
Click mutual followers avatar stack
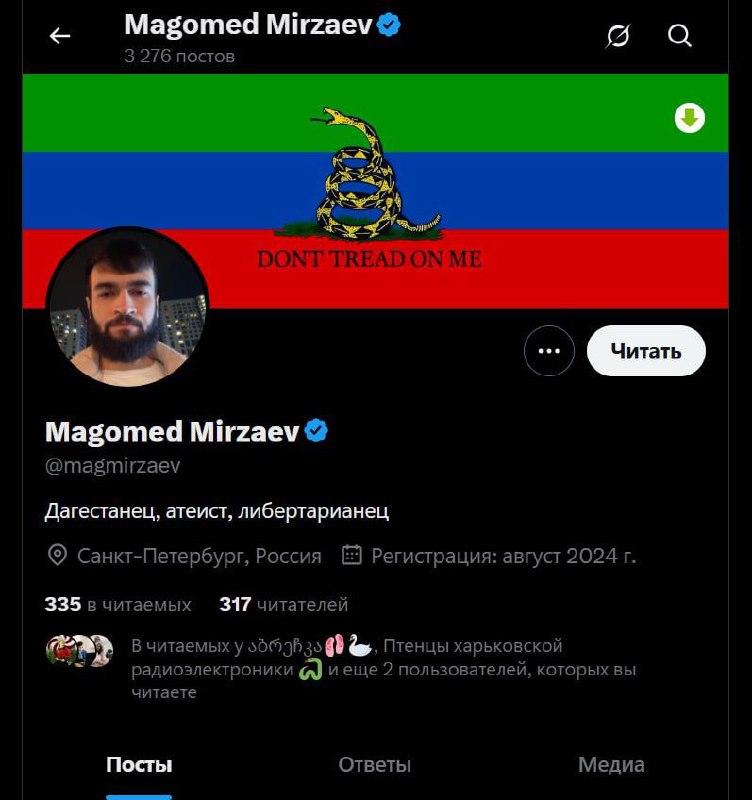point(79,651)
